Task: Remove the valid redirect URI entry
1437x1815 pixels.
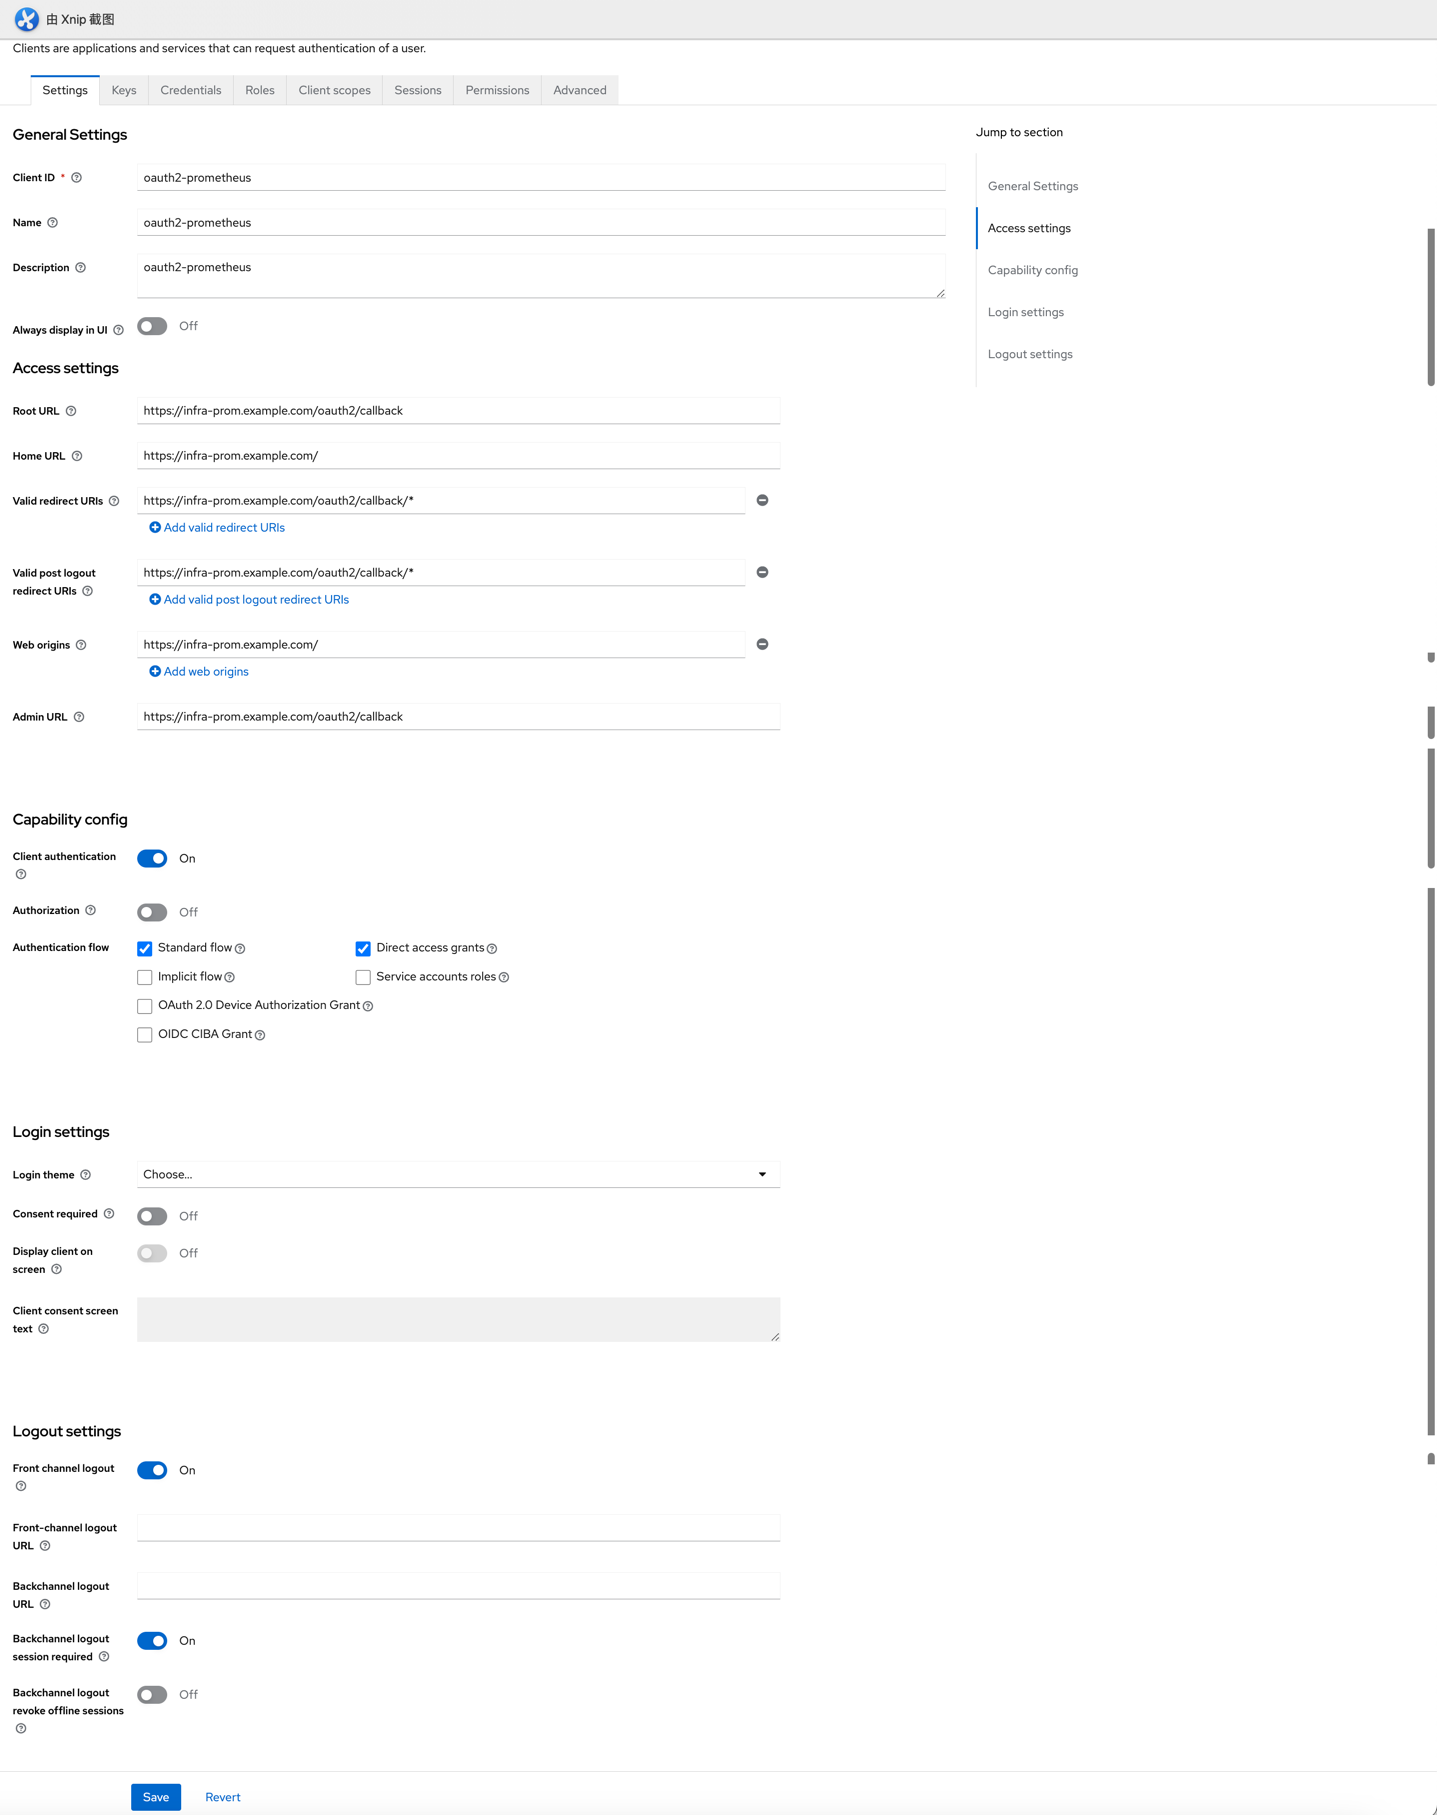Action: pos(762,500)
